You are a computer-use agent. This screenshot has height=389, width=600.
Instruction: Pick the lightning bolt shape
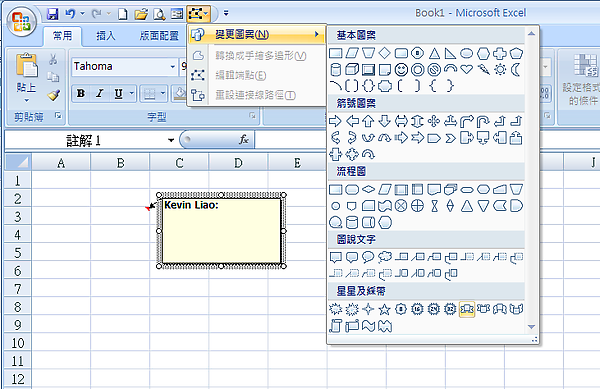483,70
